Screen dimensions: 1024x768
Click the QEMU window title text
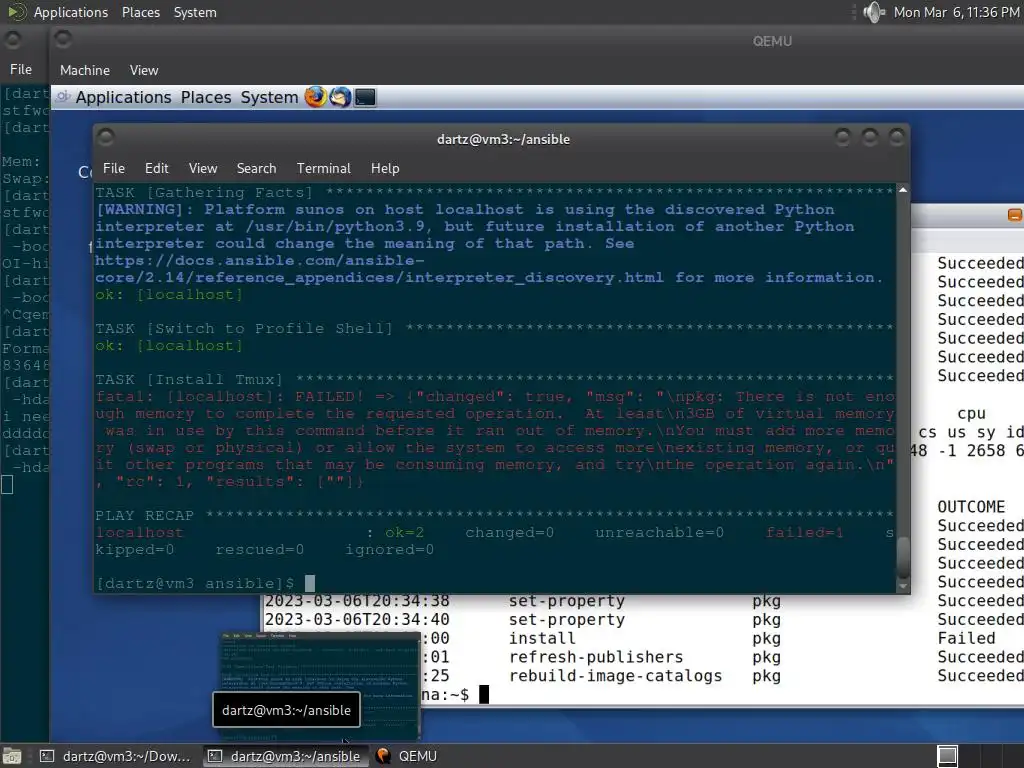pyautogui.click(x=772, y=41)
